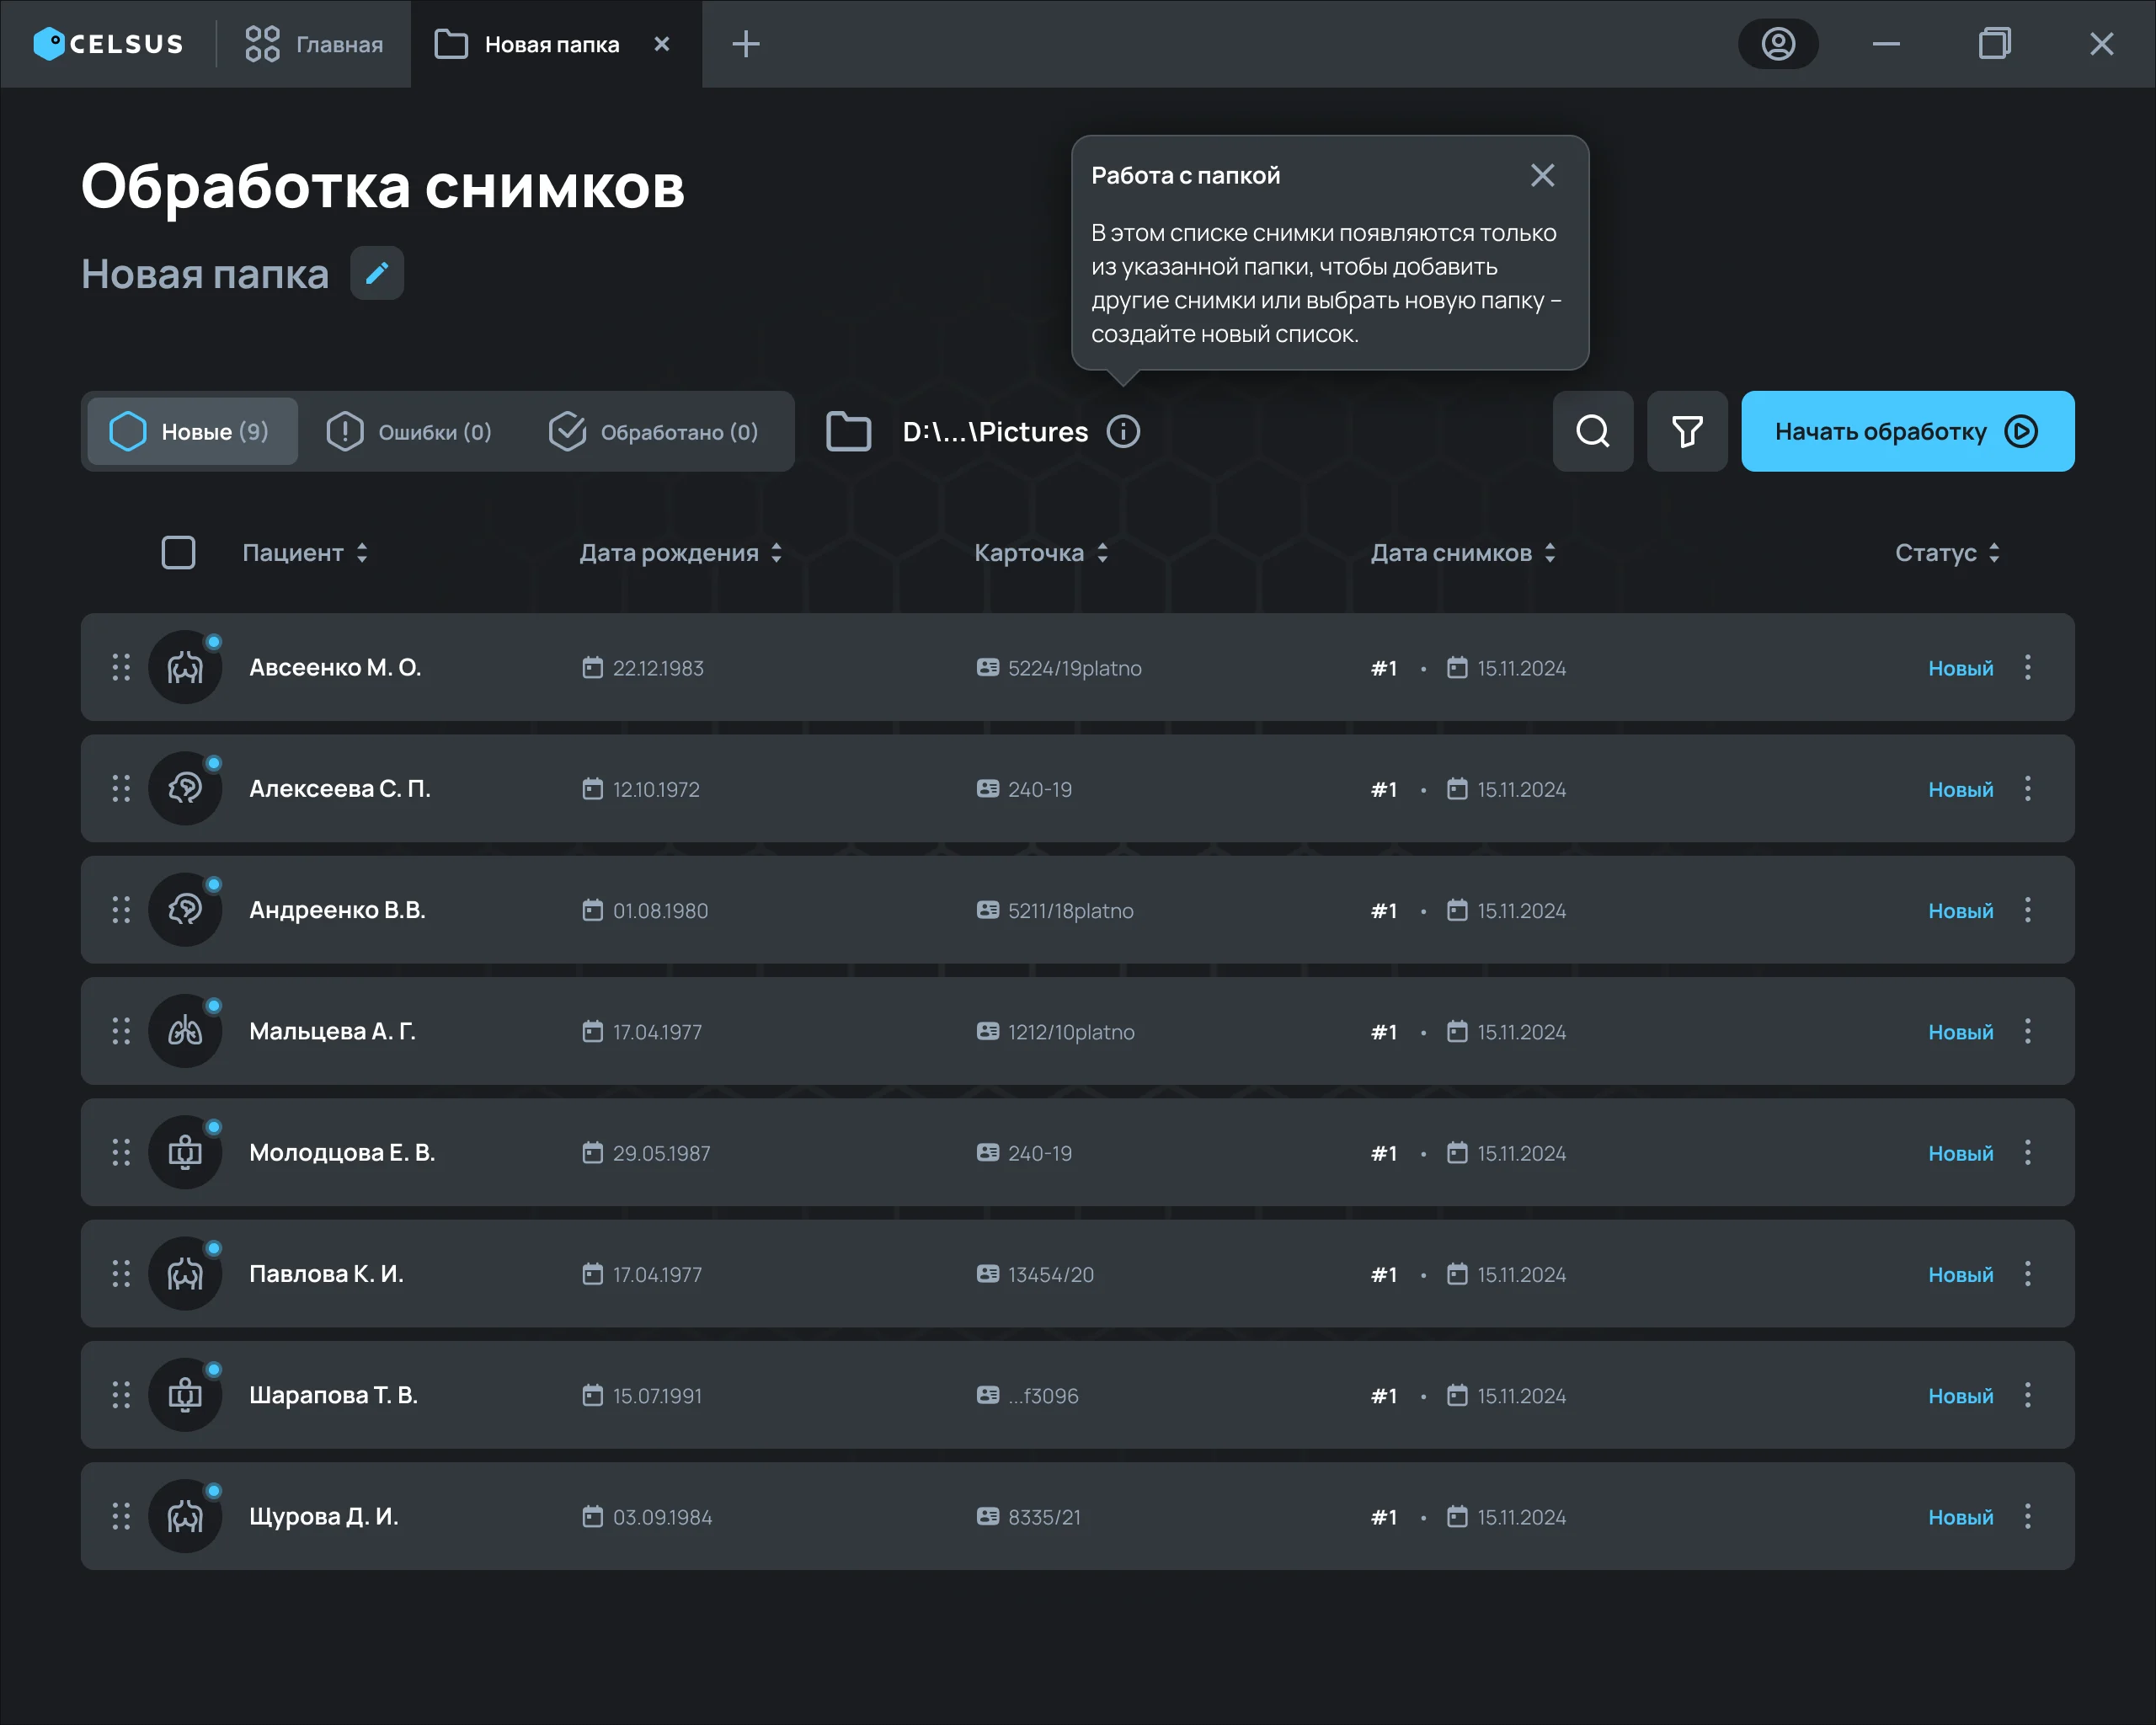Click the Новый status for Андреенко В.В.
This screenshot has width=2156, height=1725.
[x=1960, y=910]
